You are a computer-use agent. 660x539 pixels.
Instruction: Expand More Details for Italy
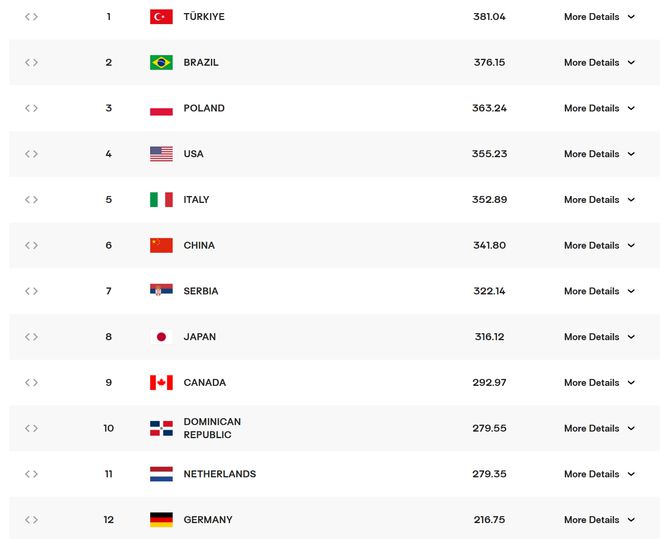(599, 200)
